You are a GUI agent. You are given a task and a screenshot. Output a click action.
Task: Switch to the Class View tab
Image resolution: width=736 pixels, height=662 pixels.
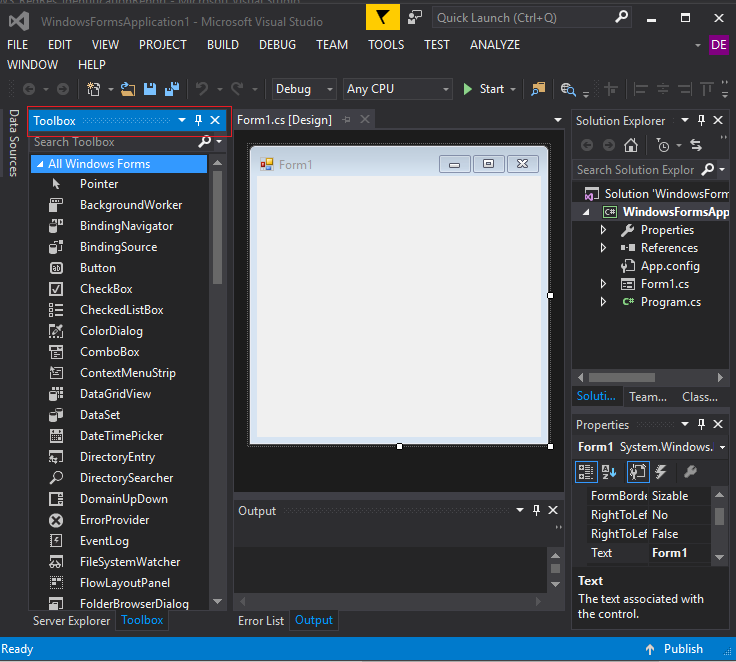[700, 397]
